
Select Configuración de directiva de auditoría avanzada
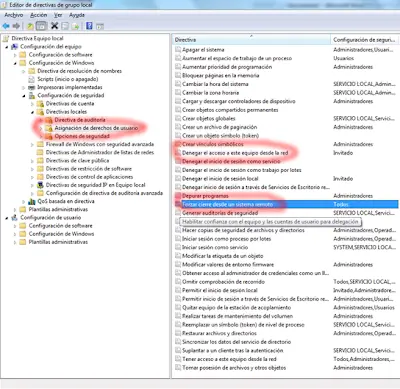[x=104, y=193]
